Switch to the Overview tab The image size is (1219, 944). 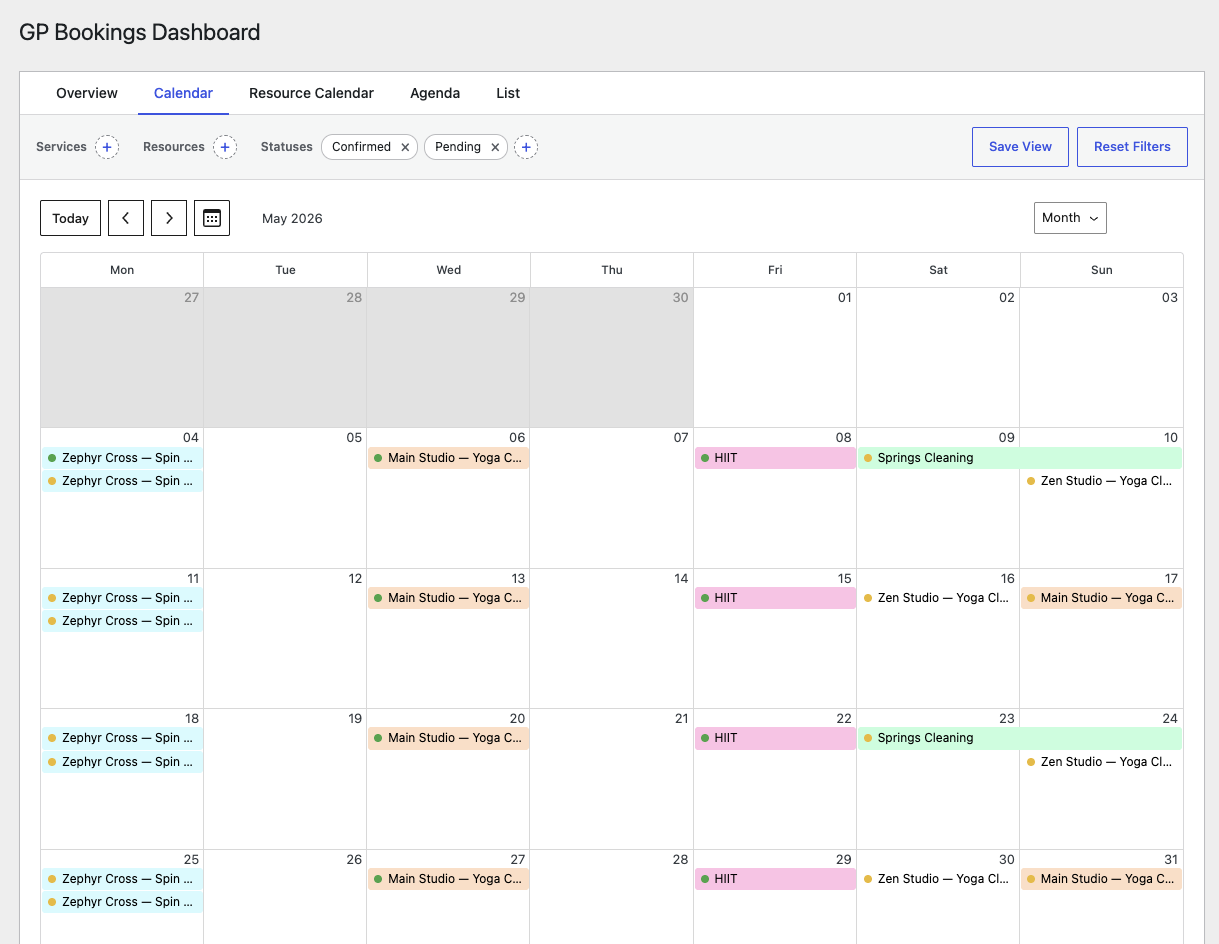87,93
